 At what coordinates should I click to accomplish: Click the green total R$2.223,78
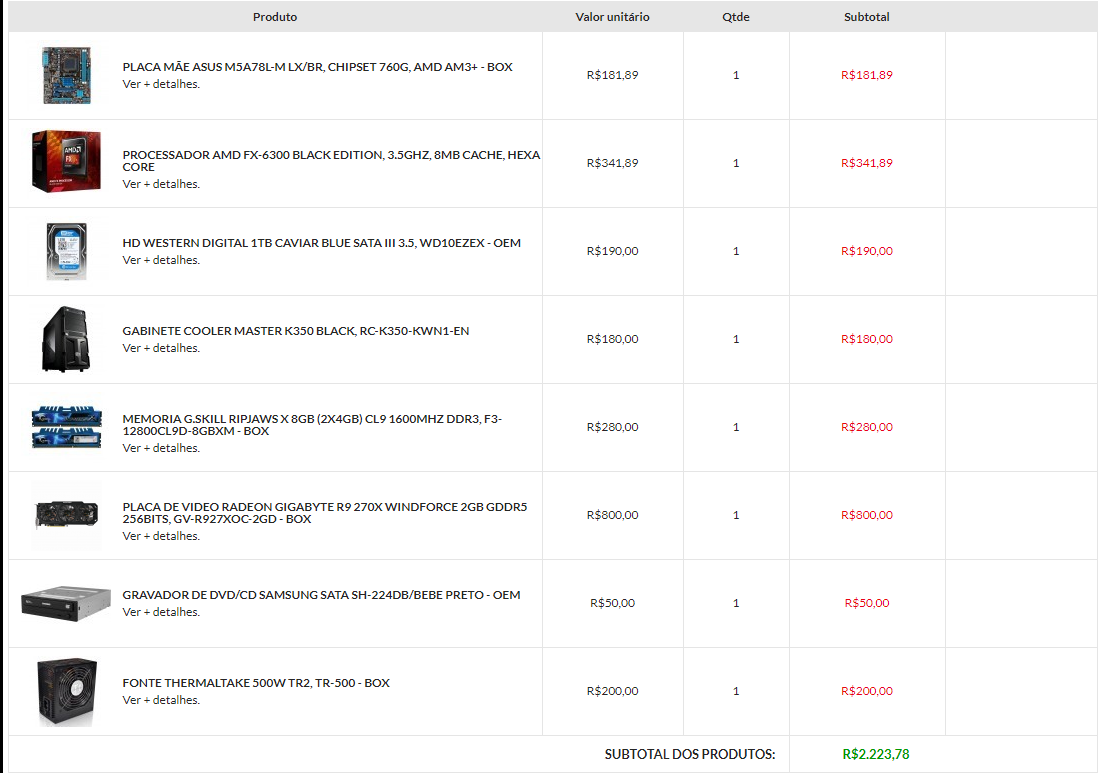875,755
